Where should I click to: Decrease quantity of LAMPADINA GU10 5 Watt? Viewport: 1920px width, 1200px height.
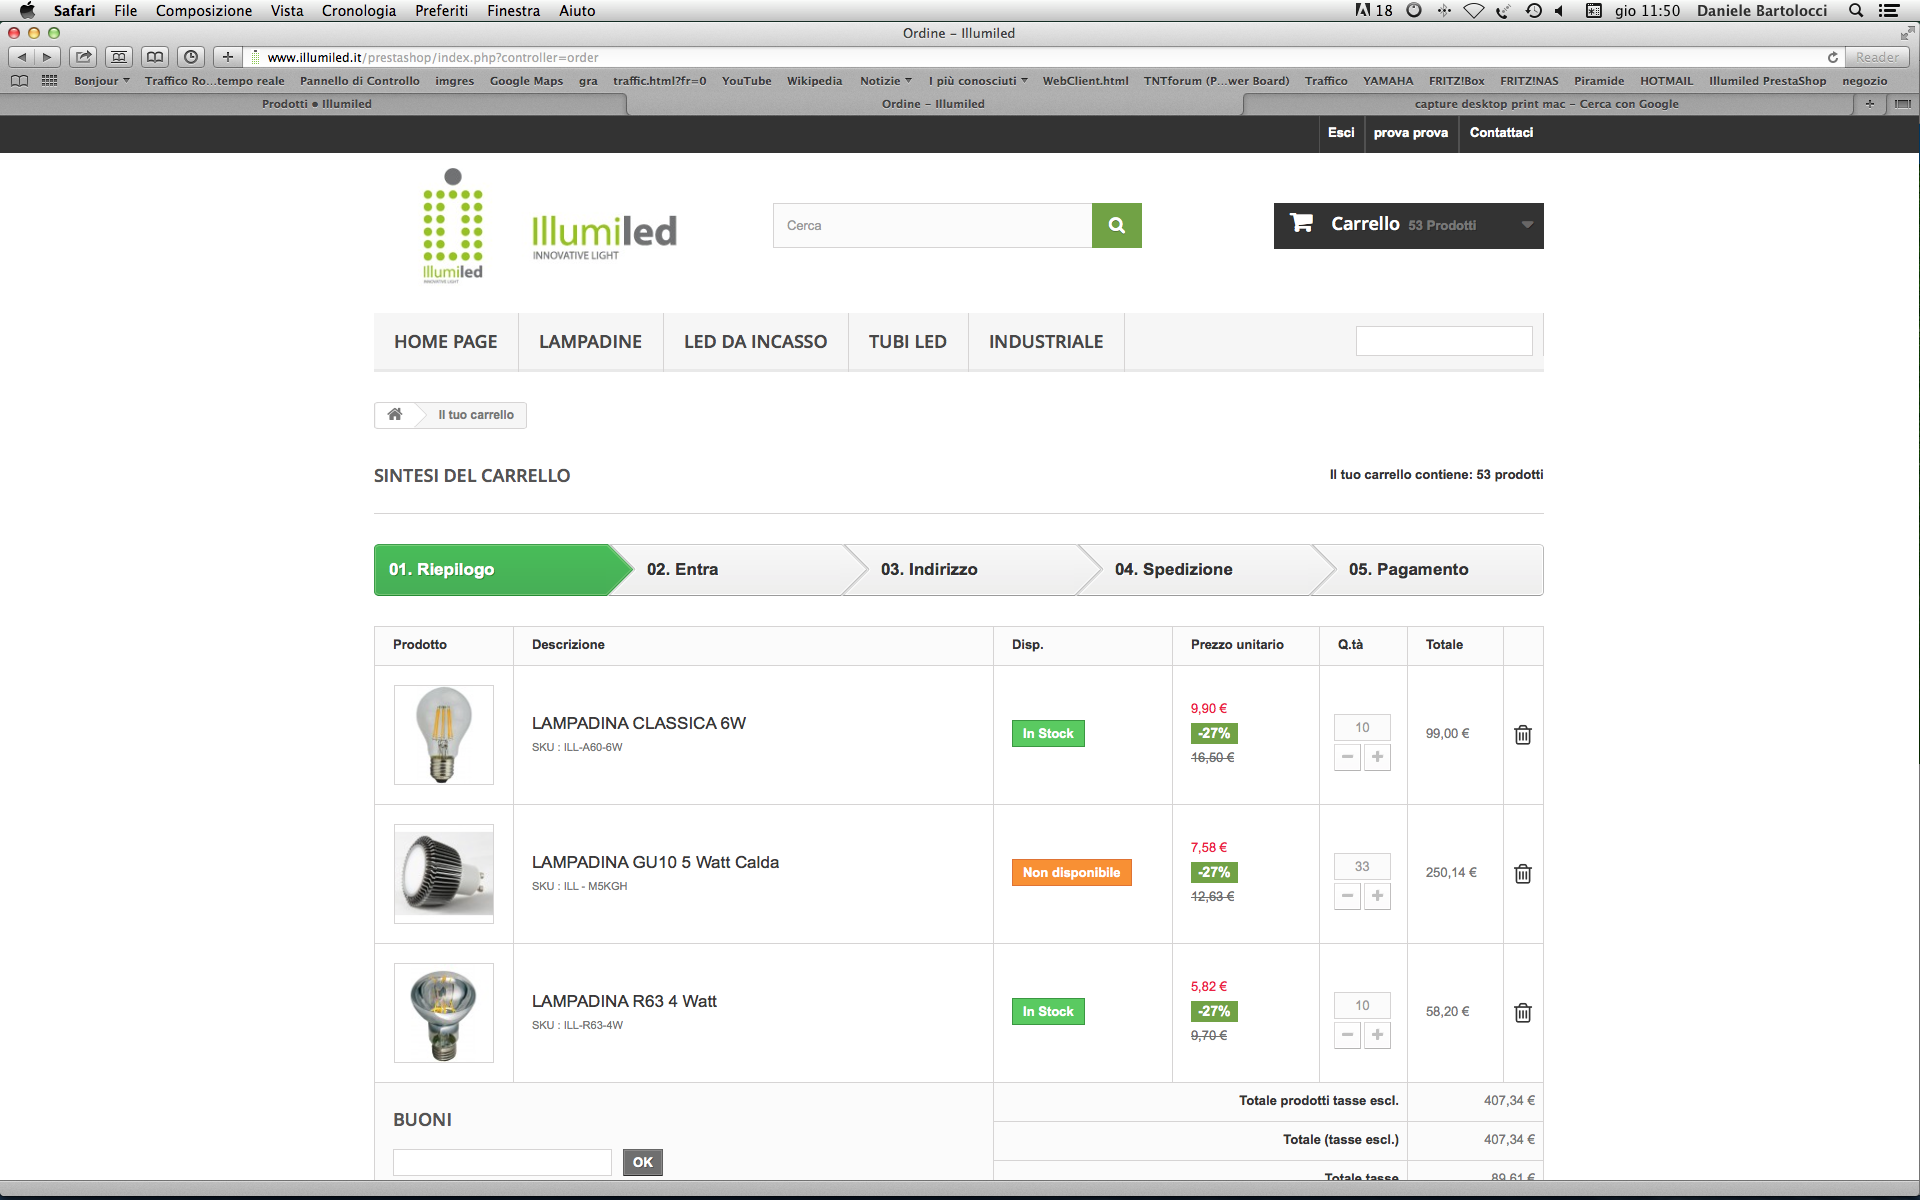pos(1347,896)
